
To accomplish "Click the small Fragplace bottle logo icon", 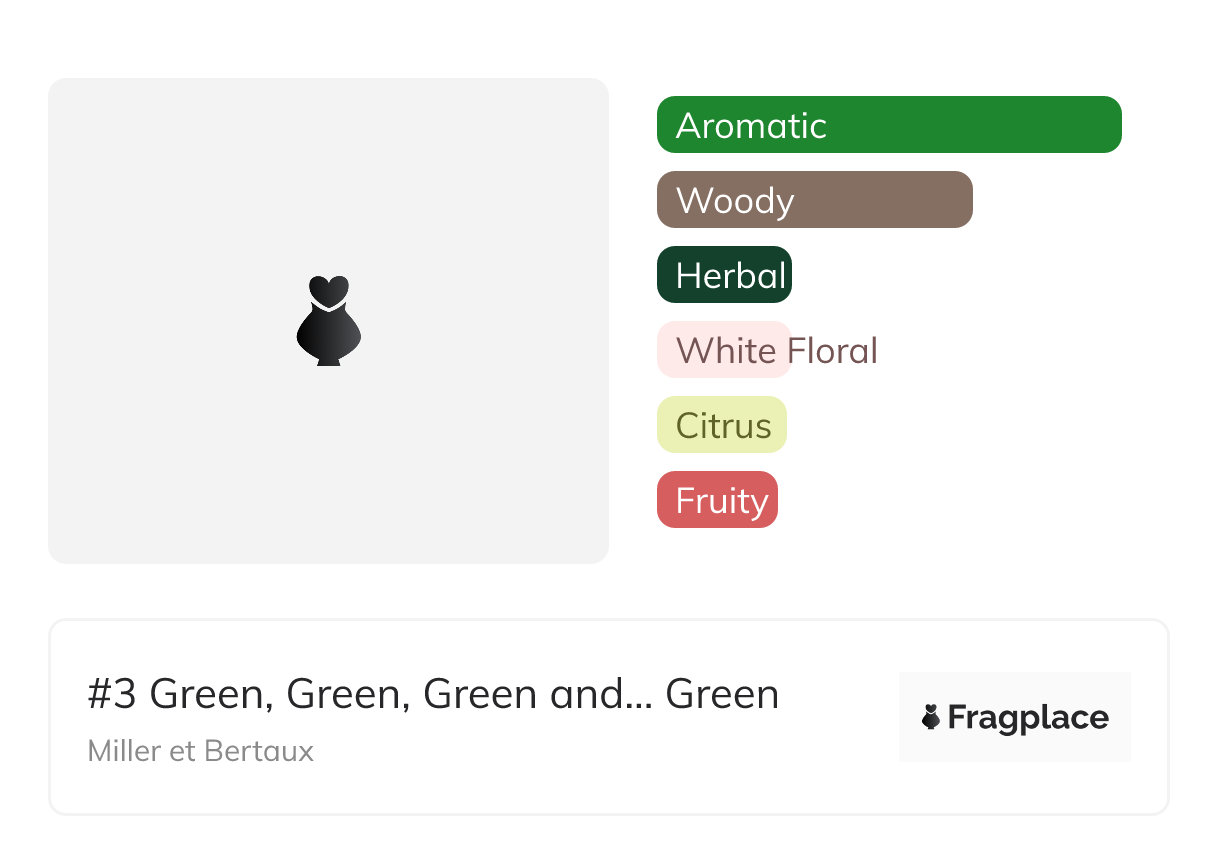I will (931, 717).
